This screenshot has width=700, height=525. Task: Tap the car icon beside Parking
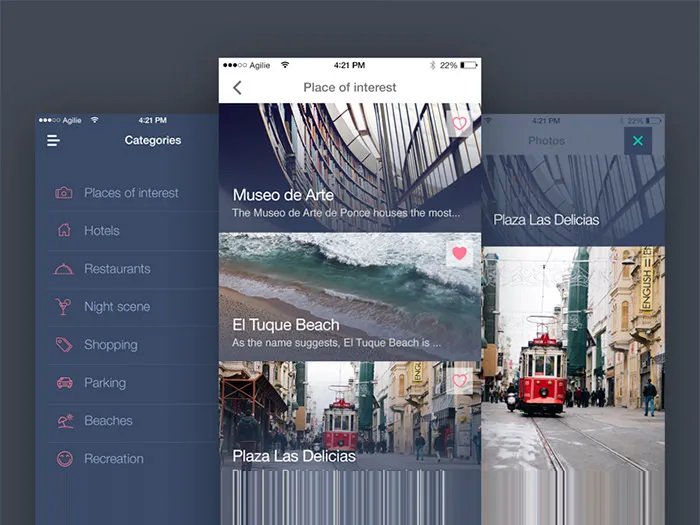(64, 383)
